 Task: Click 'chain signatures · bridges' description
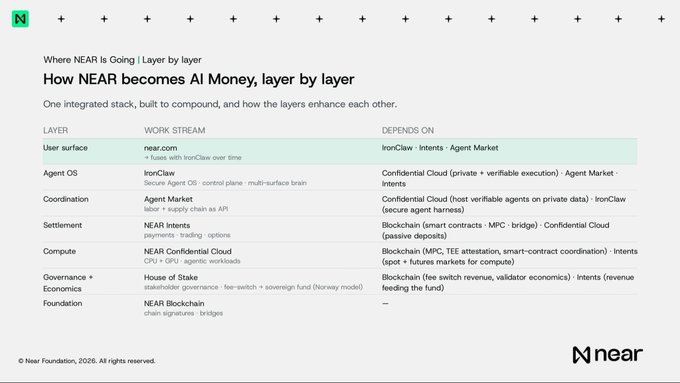click(183, 313)
